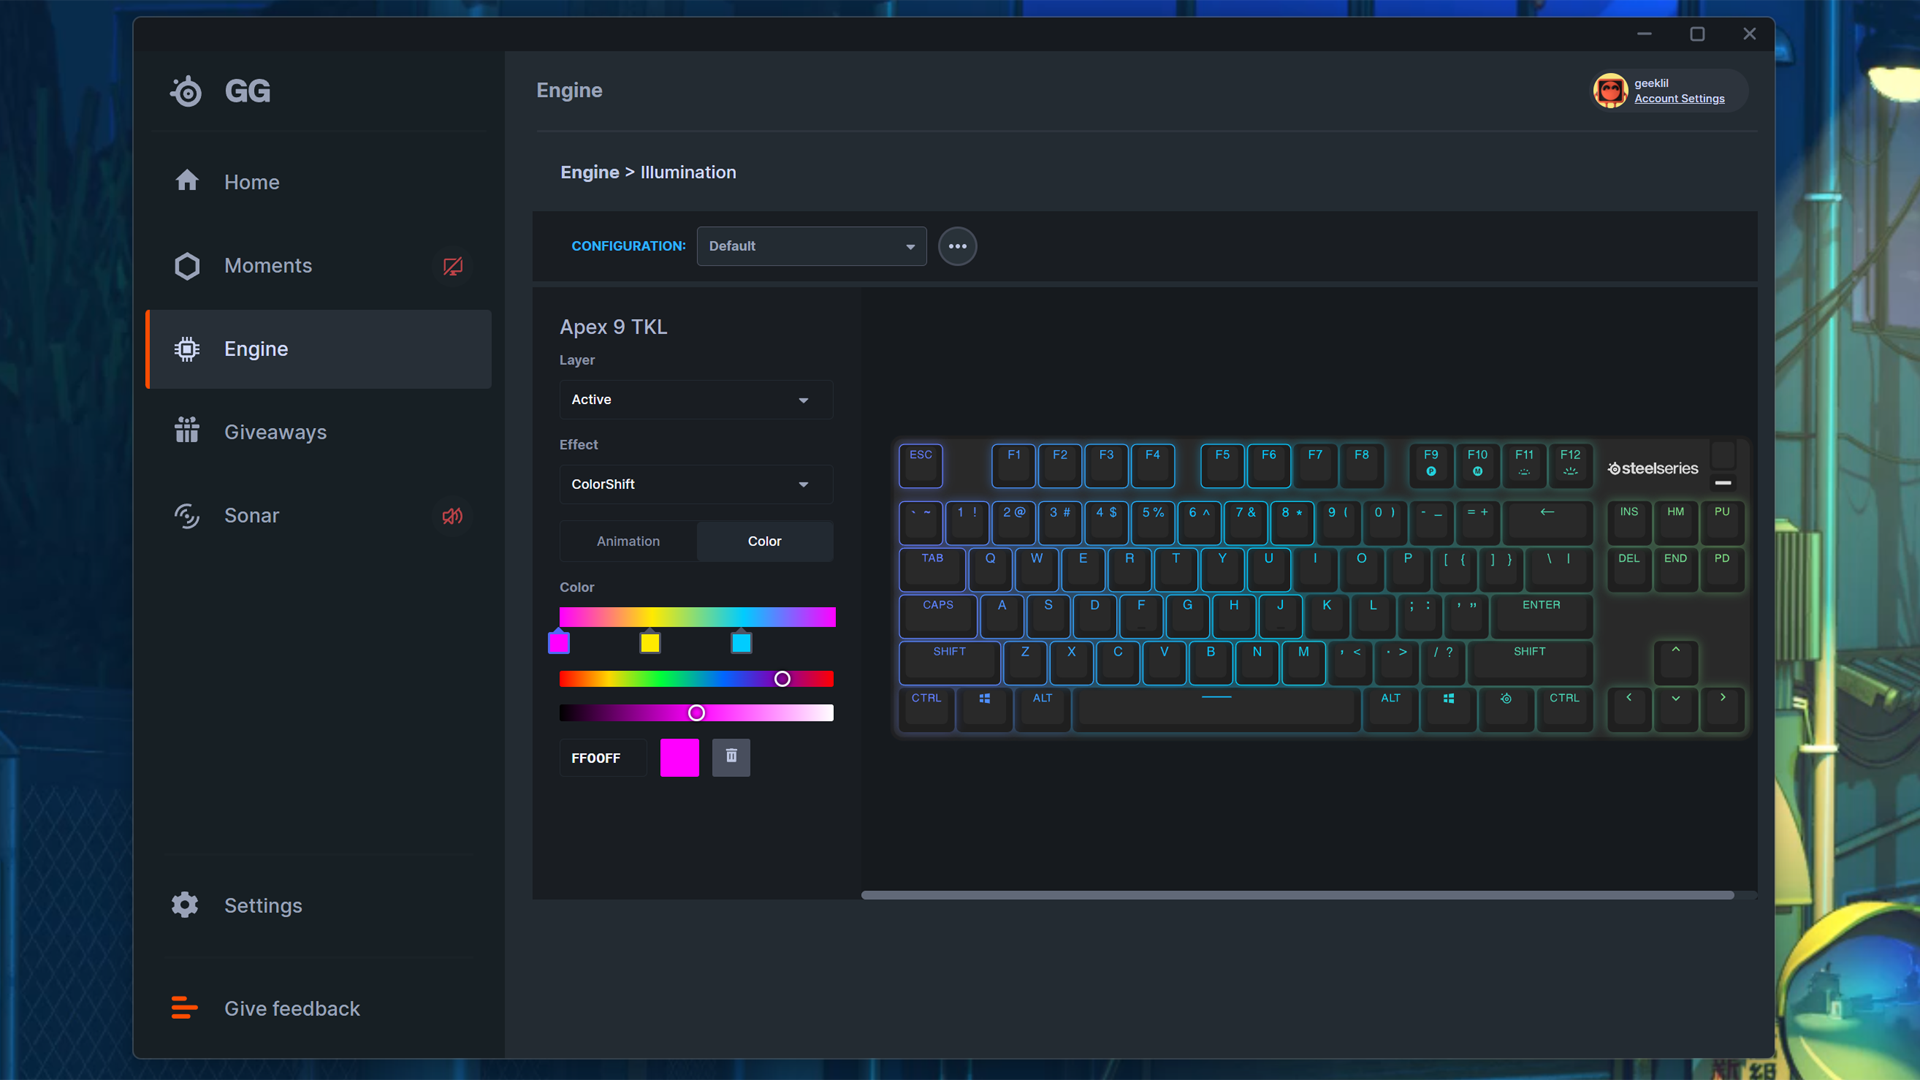Click the Settings gear icon
Screen dimensions: 1920x1080
coord(185,905)
